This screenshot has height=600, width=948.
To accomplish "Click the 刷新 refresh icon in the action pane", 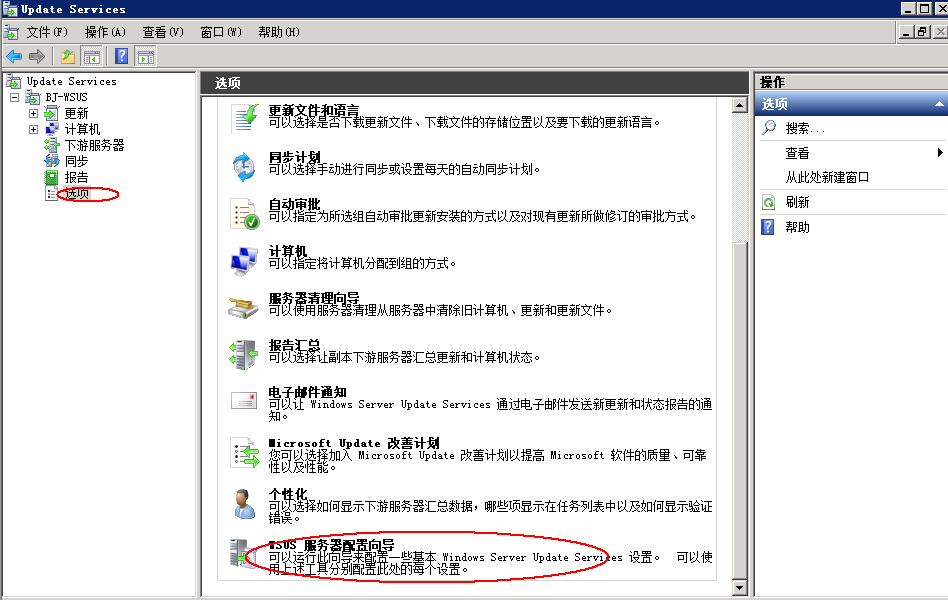I will pyautogui.click(x=768, y=202).
